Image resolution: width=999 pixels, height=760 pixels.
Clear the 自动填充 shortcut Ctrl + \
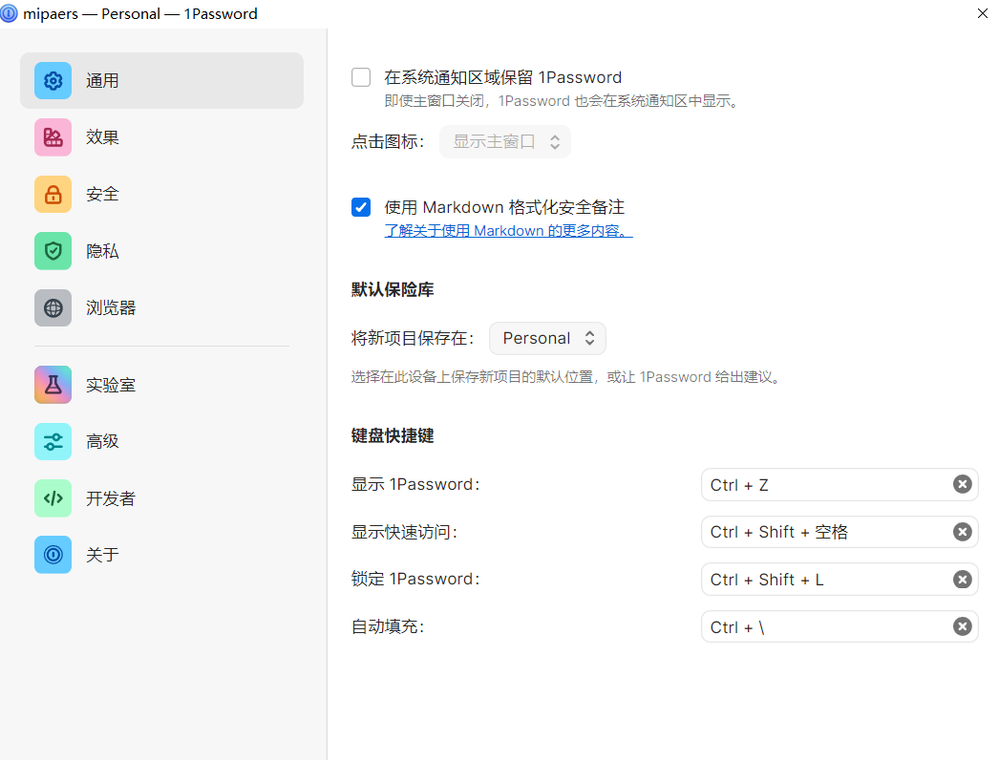click(962, 627)
